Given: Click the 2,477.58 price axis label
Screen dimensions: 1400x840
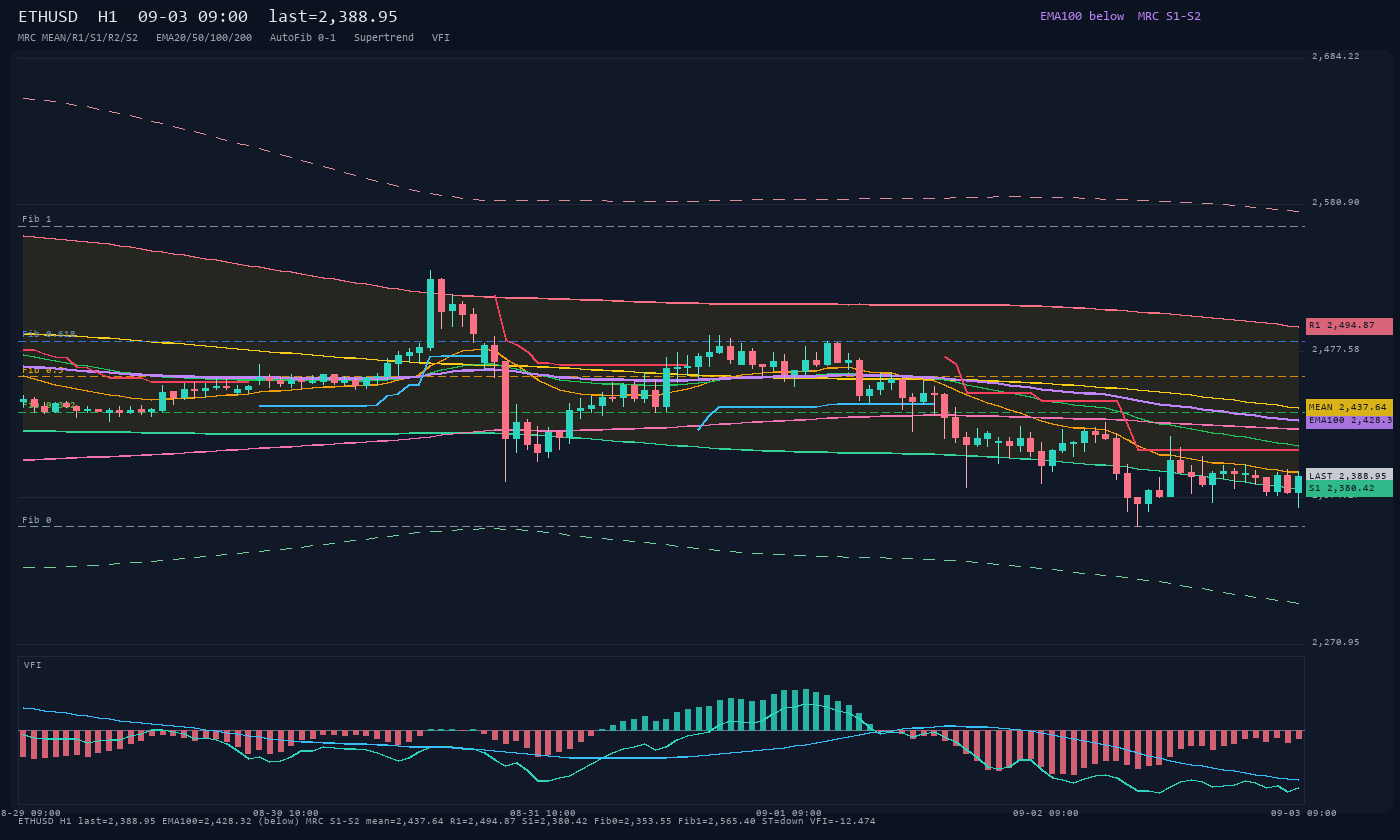Looking at the screenshot, I should click(1336, 349).
